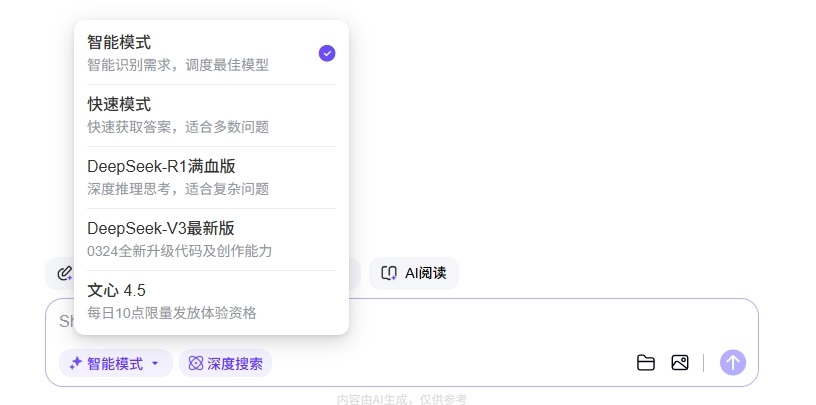Screen dimensions: 816x405
Task: Click text 0324全新升级代码及创作能力
Action: 180,251
